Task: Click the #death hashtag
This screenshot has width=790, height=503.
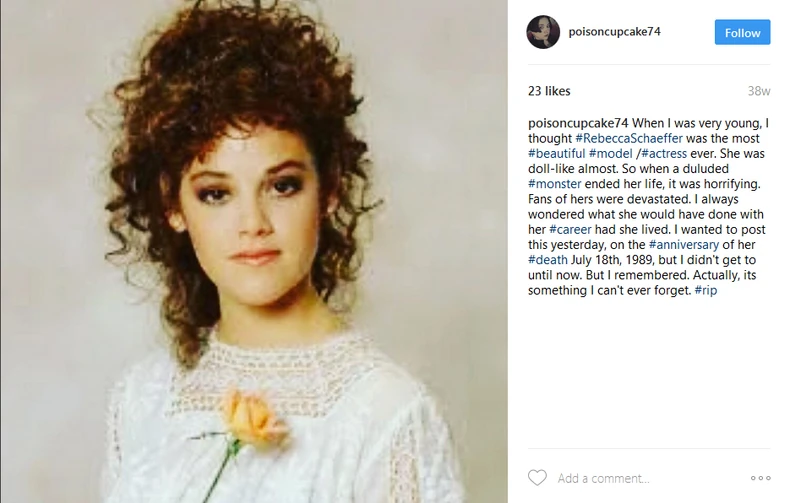Action: click(x=548, y=260)
